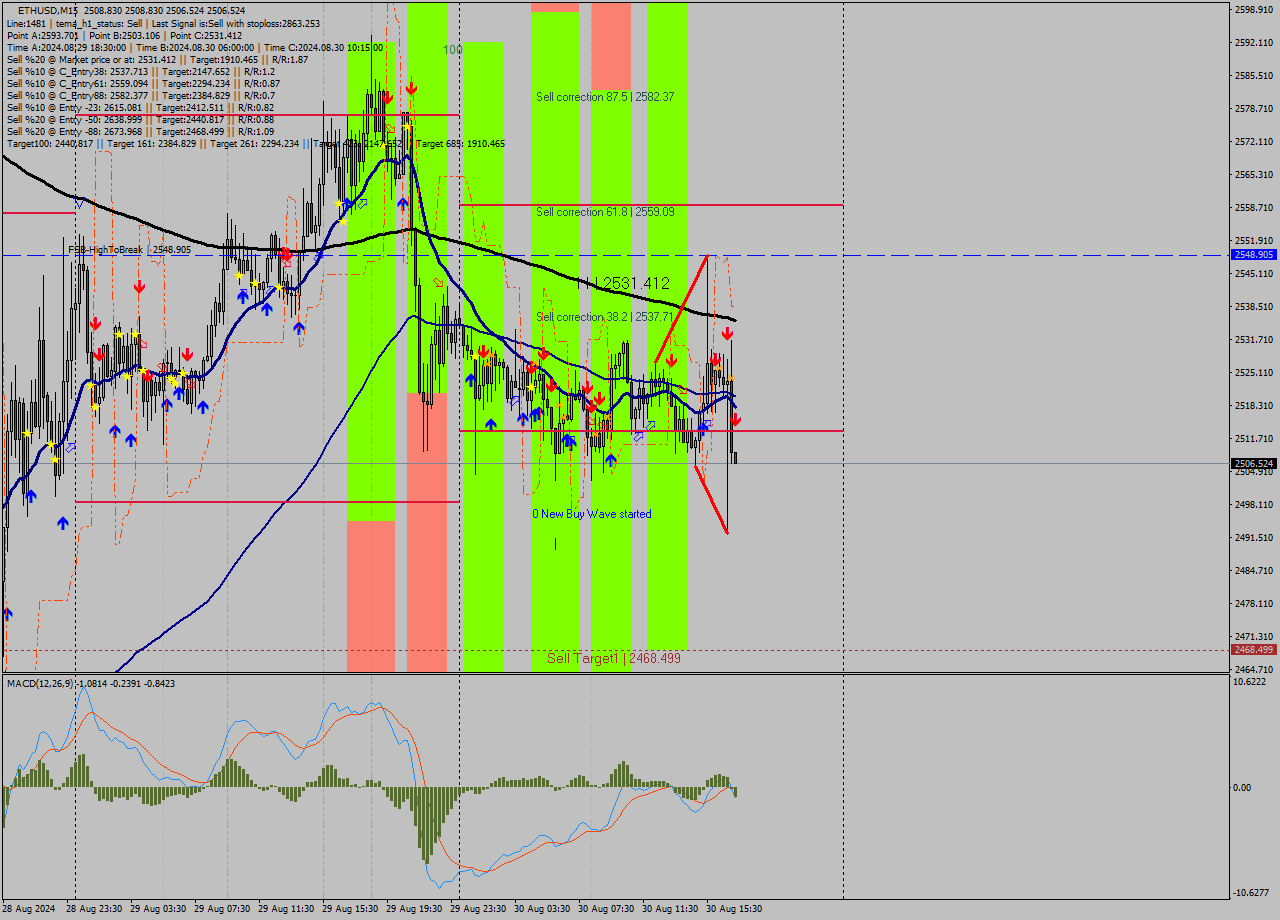Click the '| | | 2531.412' chart label

[623, 284]
